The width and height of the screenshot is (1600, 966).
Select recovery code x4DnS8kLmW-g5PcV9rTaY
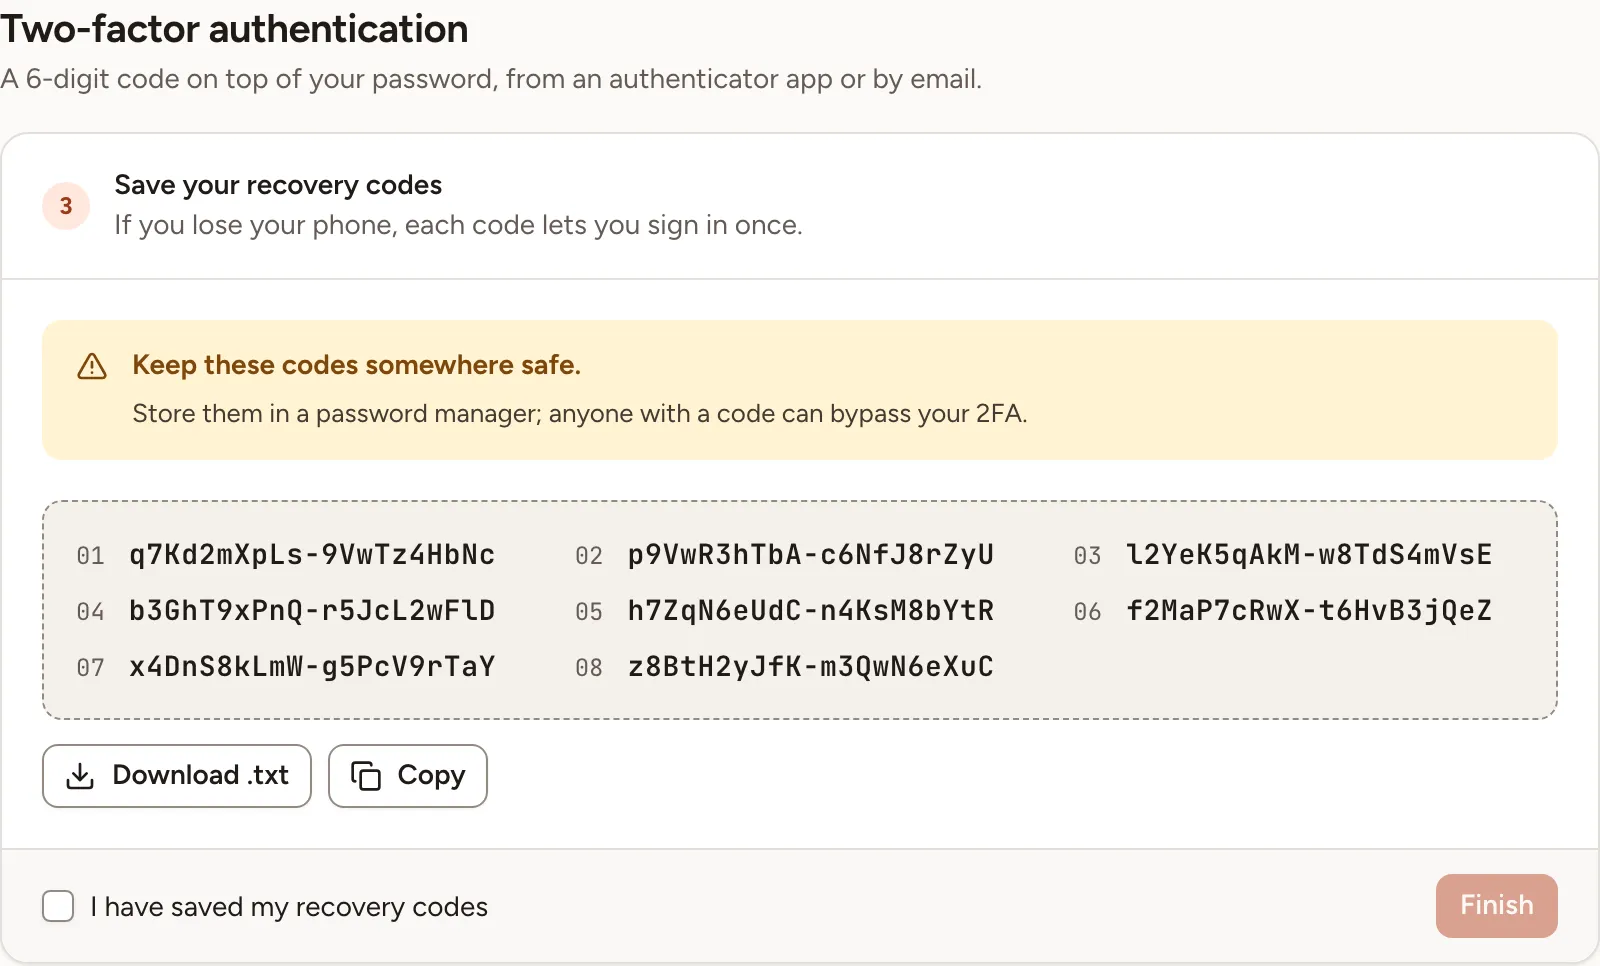click(312, 667)
